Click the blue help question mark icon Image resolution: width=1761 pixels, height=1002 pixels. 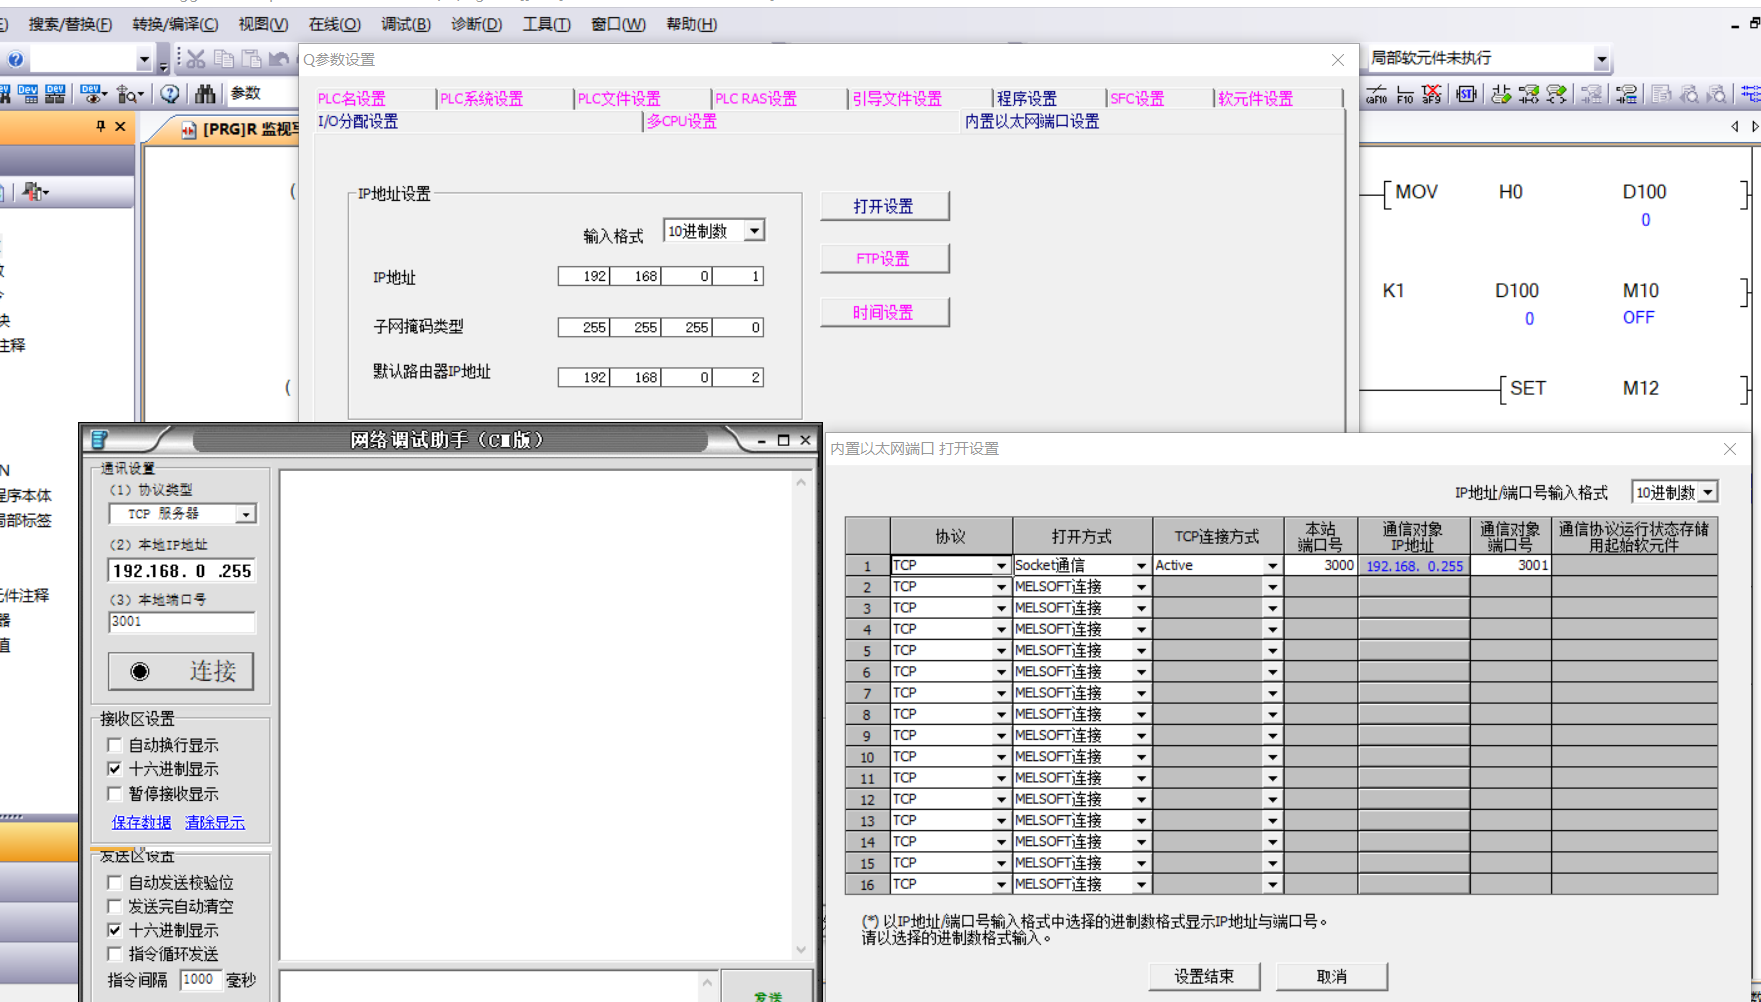pyautogui.click(x=16, y=60)
